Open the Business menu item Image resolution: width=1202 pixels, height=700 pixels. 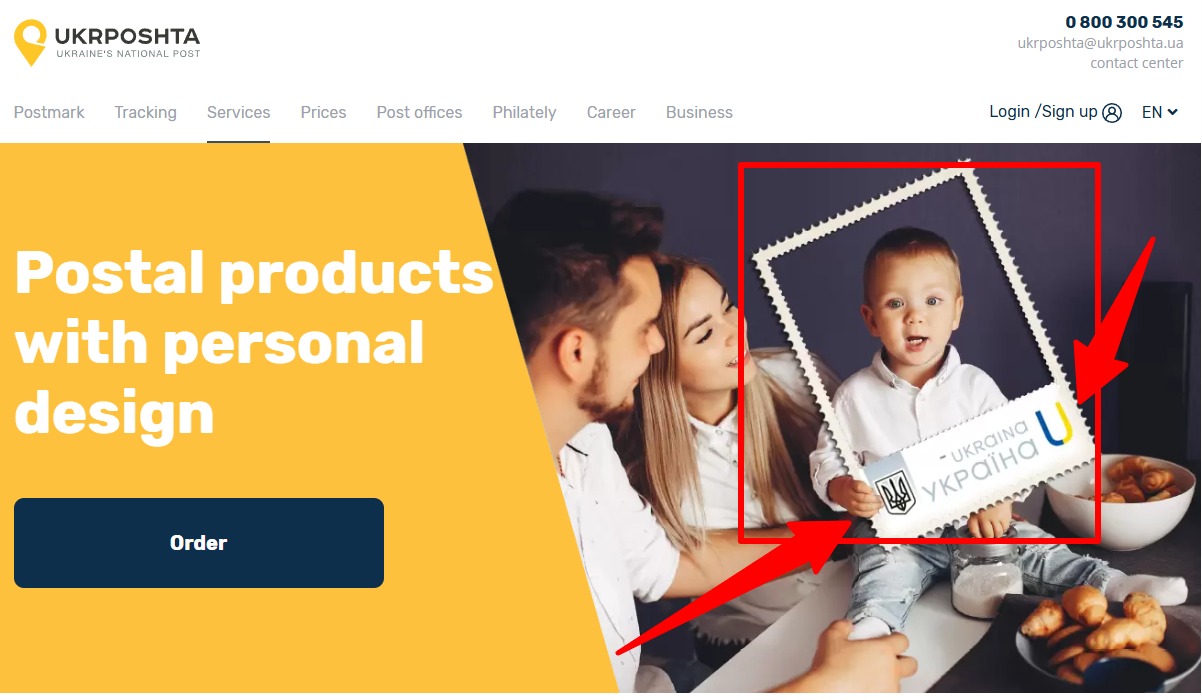(x=699, y=112)
